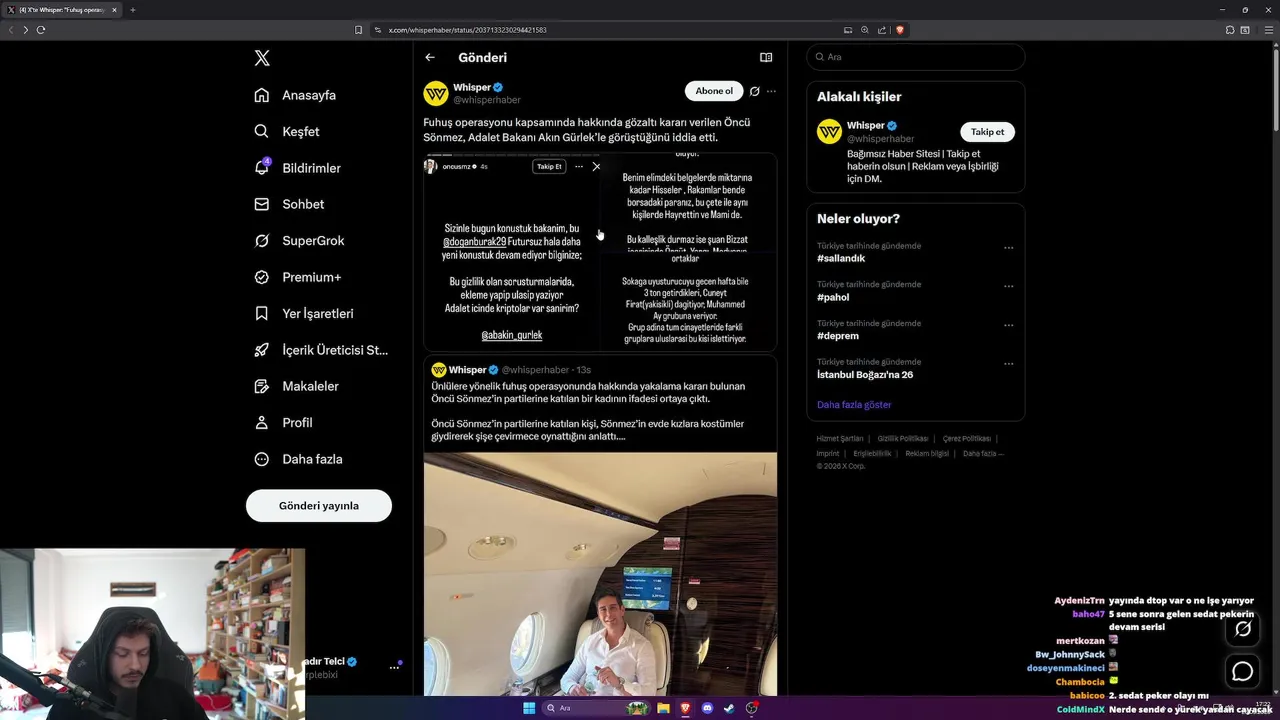Click the @abakin_gurlek mention in image

[x=512, y=335]
